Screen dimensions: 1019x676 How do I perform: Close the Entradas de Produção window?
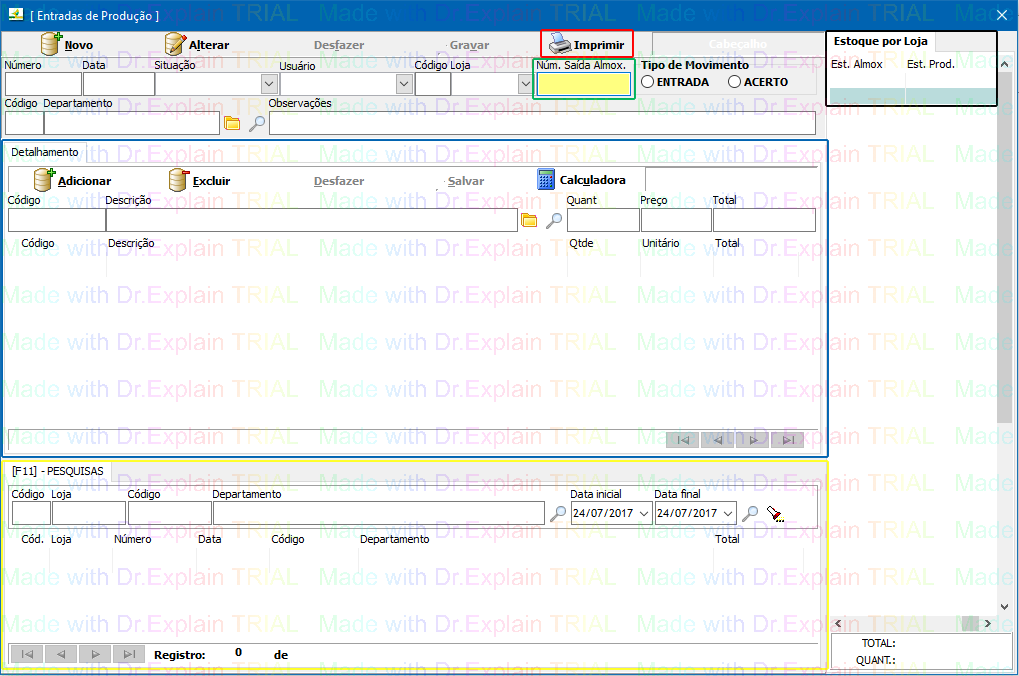click(x=1002, y=15)
